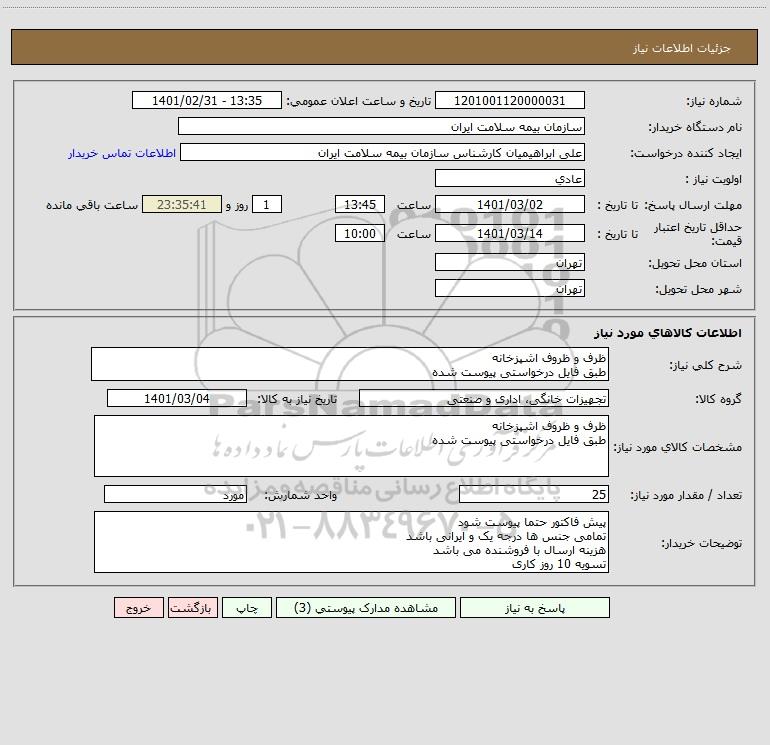Click the label گروه کالا
The image size is (770, 745).
point(718,400)
